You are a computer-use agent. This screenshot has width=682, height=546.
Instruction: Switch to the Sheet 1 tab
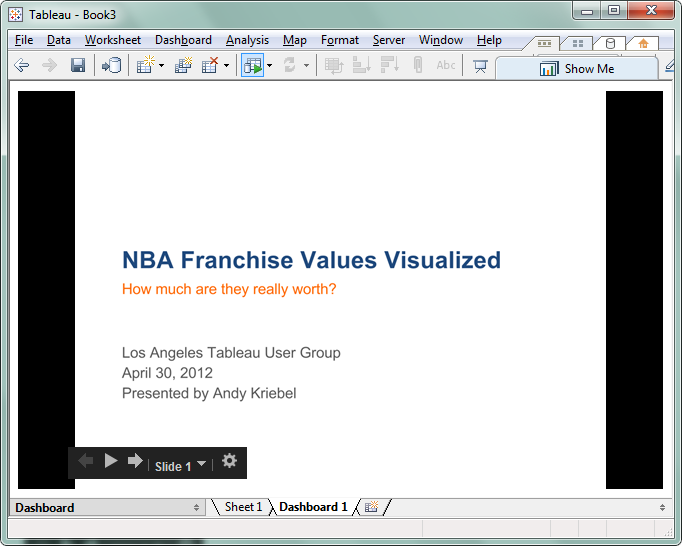(x=243, y=507)
